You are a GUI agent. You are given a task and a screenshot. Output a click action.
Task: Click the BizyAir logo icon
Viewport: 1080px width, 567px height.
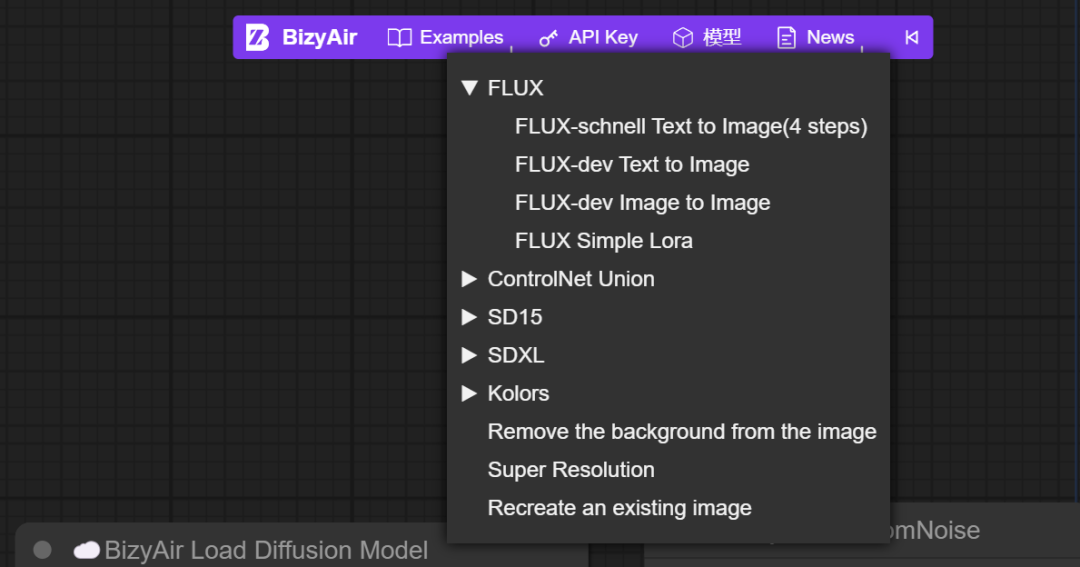258,37
